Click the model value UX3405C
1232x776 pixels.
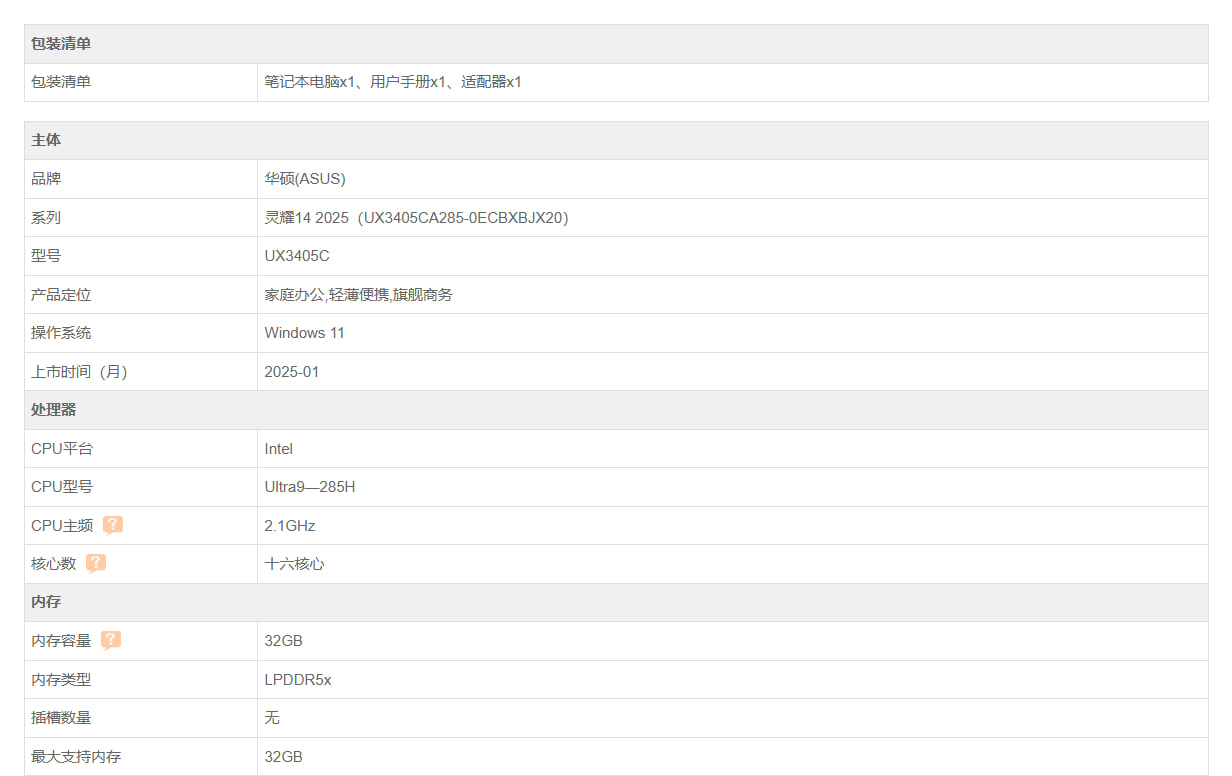[297, 256]
